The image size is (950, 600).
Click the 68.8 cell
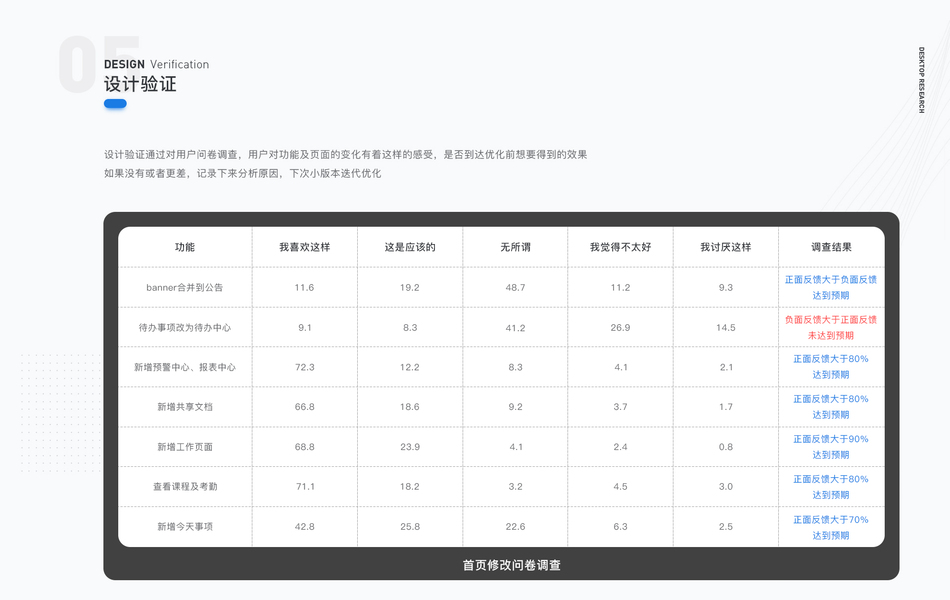(x=305, y=447)
